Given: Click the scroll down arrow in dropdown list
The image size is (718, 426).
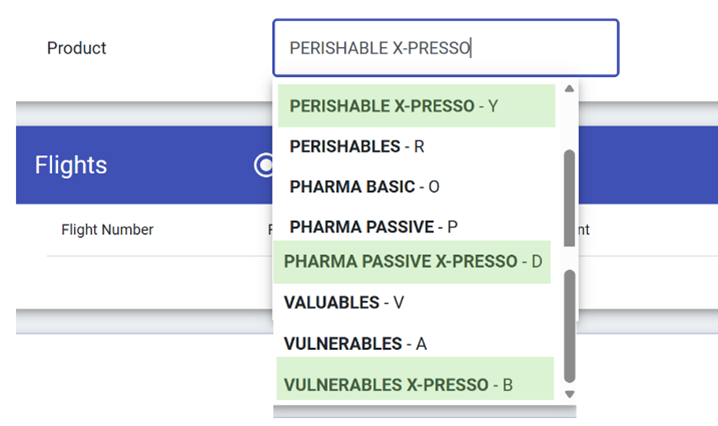Looking at the screenshot, I should [x=569, y=394].
